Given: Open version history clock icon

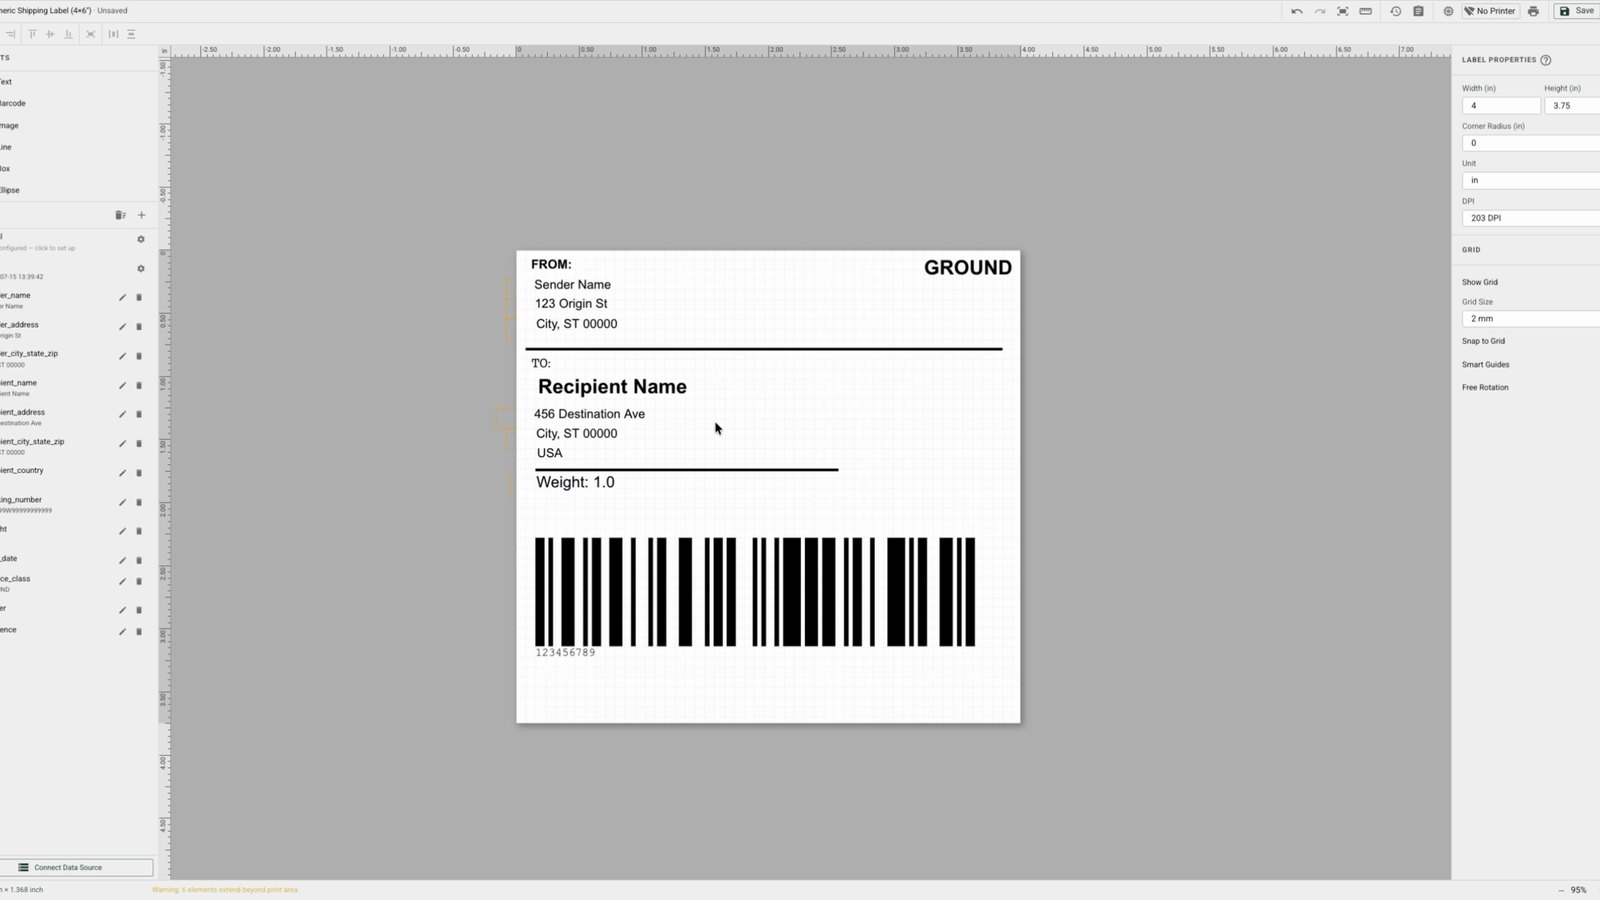Looking at the screenshot, I should [x=1396, y=11].
